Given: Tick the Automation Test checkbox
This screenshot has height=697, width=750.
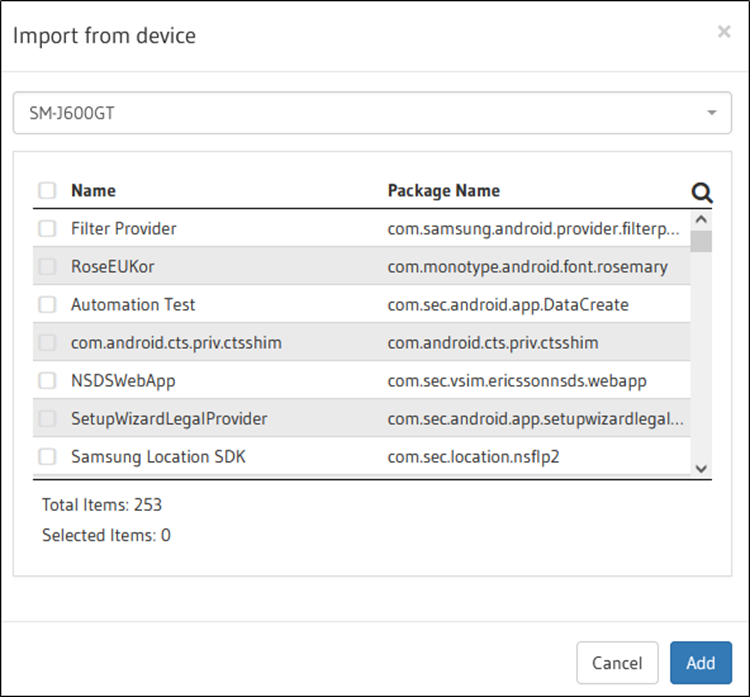Looking at the screenshot, I should pyautogui.click(x=47, y=305).
